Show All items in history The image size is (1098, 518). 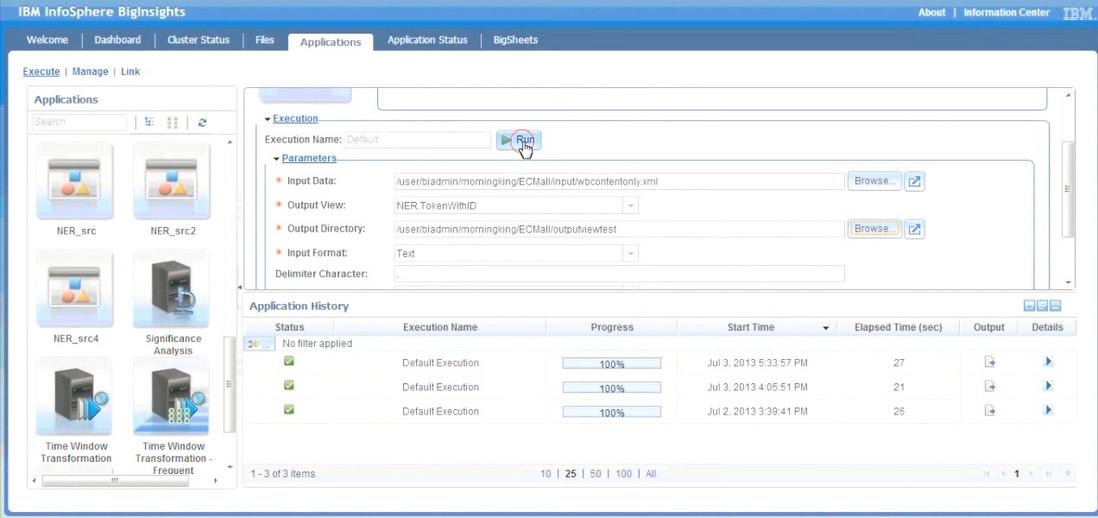click(x=651, y=474)
